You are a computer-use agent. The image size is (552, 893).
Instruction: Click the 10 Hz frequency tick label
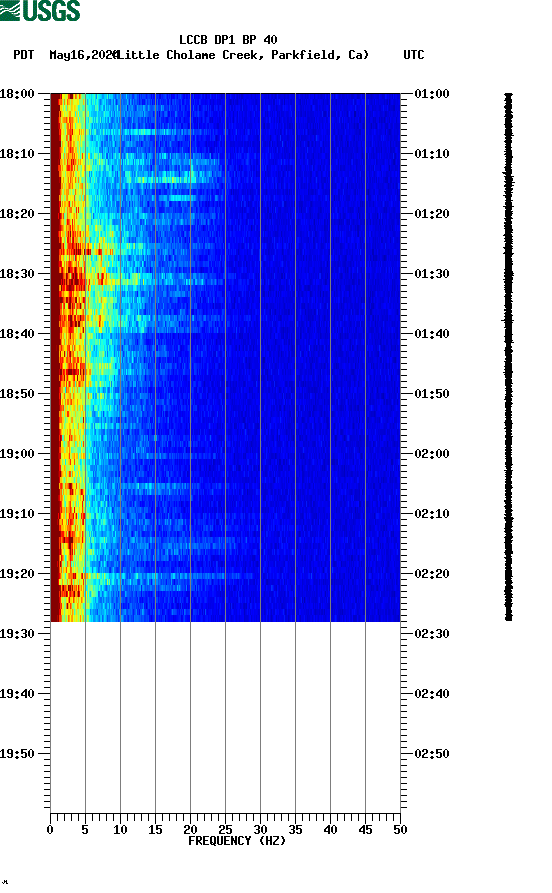[120, 830]
